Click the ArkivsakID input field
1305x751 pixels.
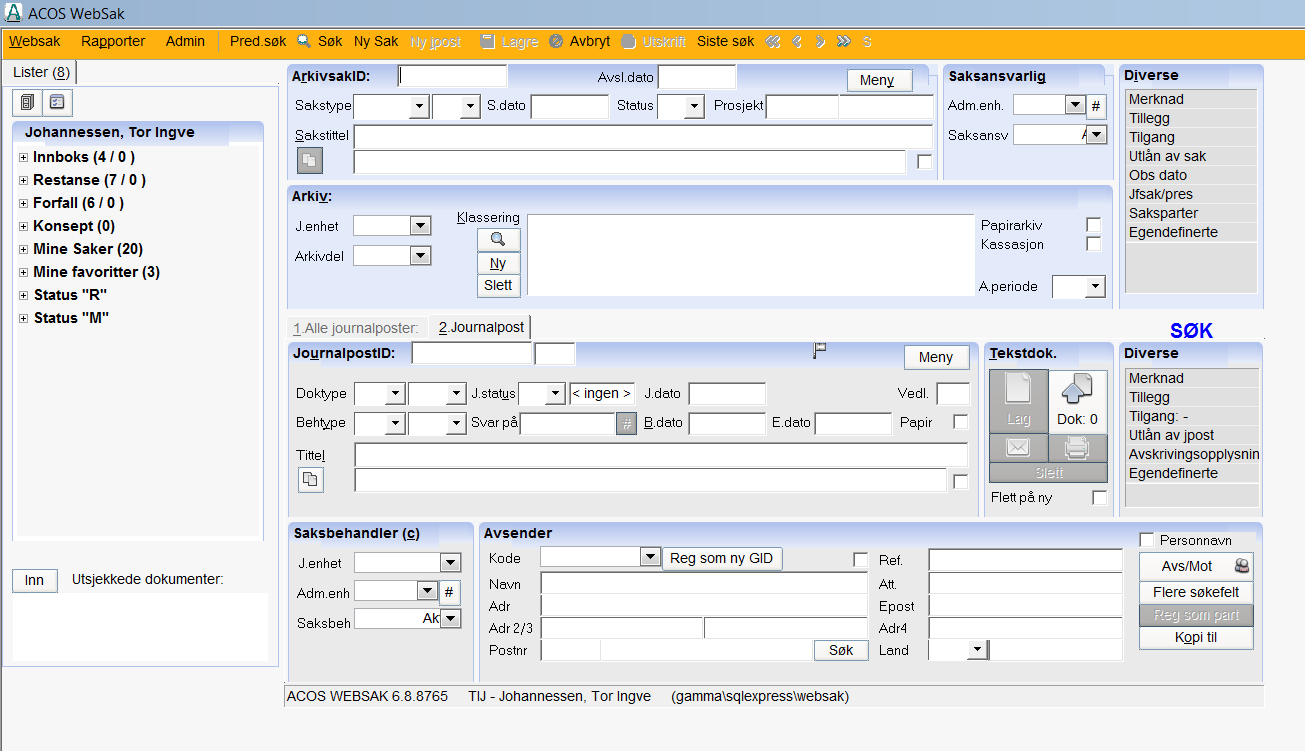coord(453,77)
